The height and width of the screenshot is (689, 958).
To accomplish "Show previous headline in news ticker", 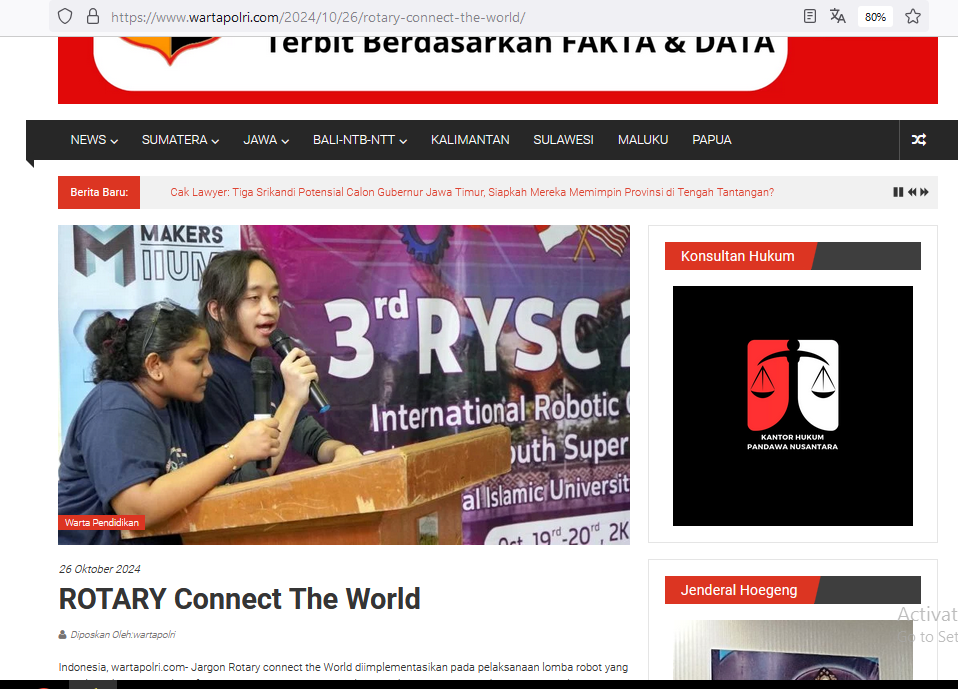I will pos(911,192).
